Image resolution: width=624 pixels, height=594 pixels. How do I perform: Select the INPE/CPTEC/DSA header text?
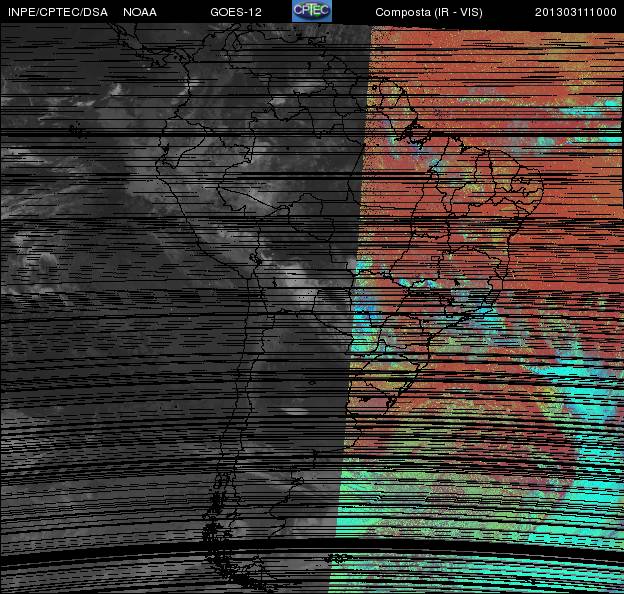coord(58,12)
